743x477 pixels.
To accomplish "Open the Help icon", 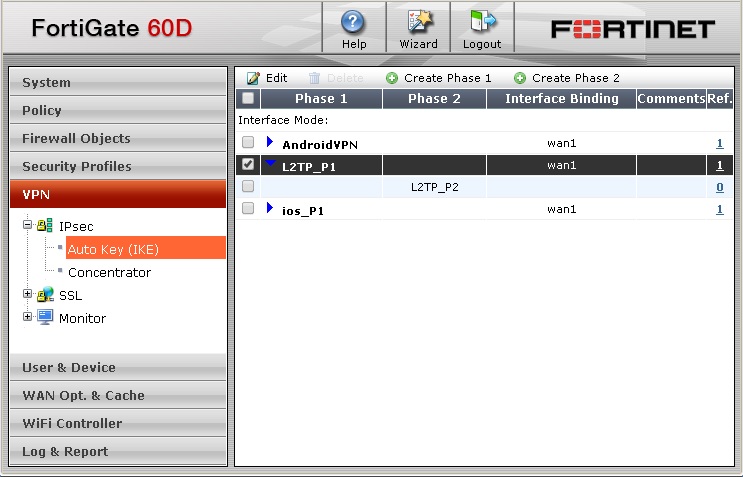I will click(x=353, y=23).
